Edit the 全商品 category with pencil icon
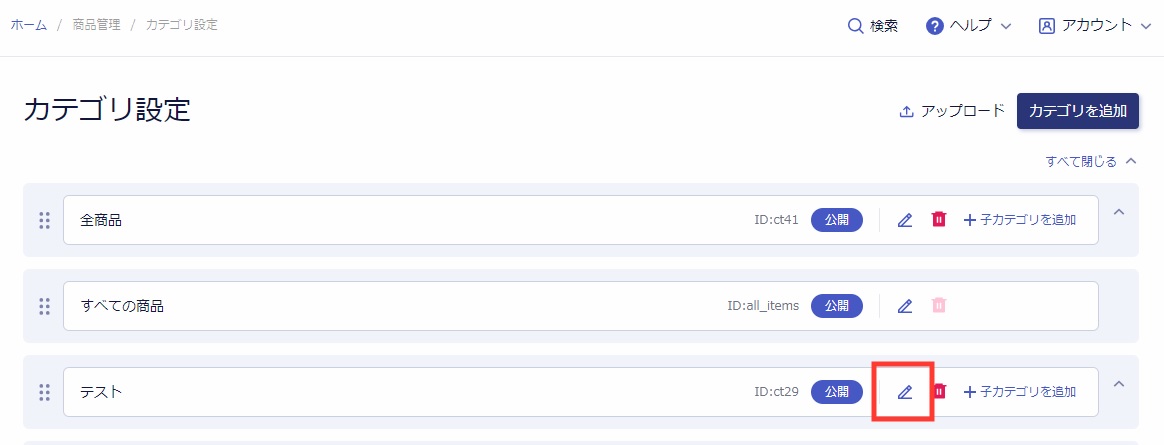The height and width of the screenshot is (445, 1164). [x=904, y=220]
